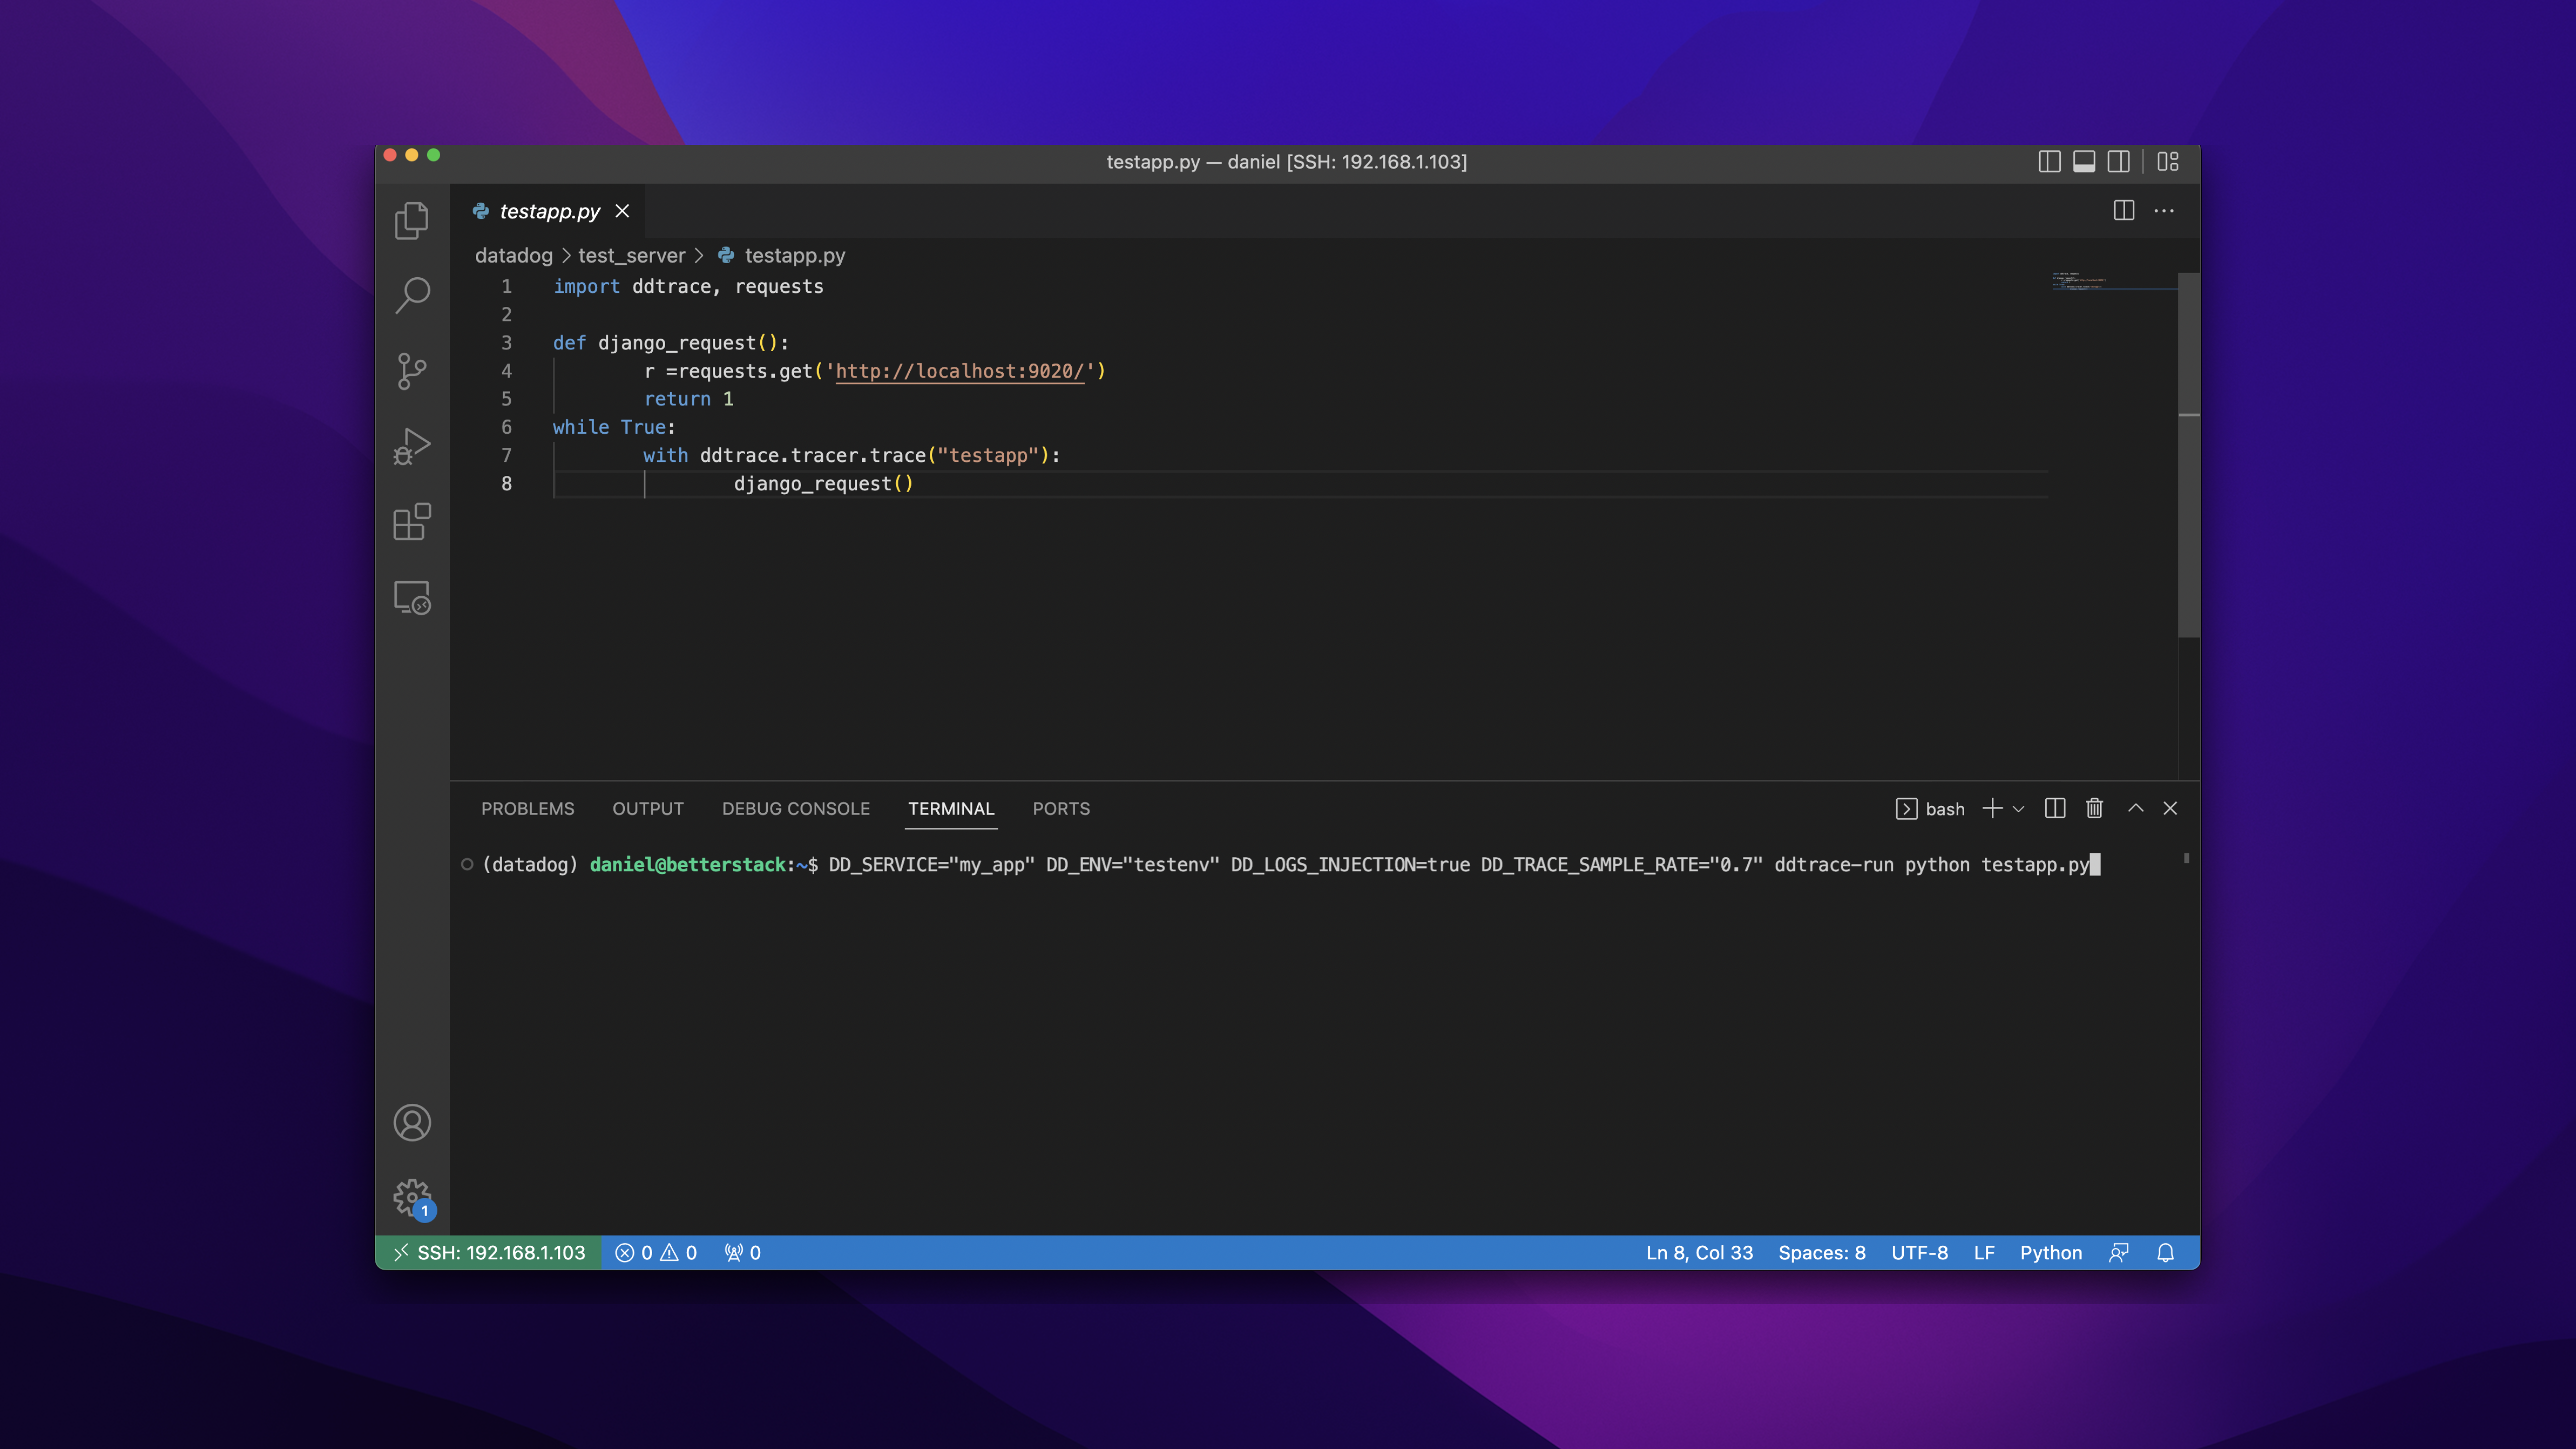This screenshot has width=2576, height=1449.
Task: Kill terminal with trash icon
Action: pos(2094,808)
